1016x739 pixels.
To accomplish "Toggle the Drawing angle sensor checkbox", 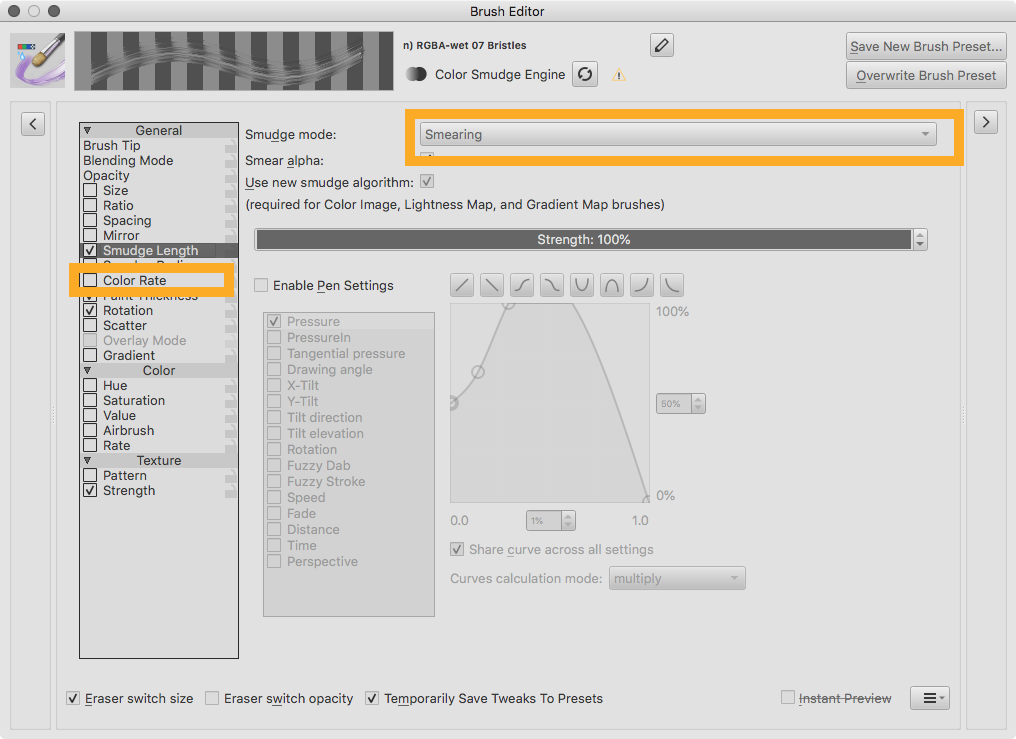I will click(x=274, y=369).
